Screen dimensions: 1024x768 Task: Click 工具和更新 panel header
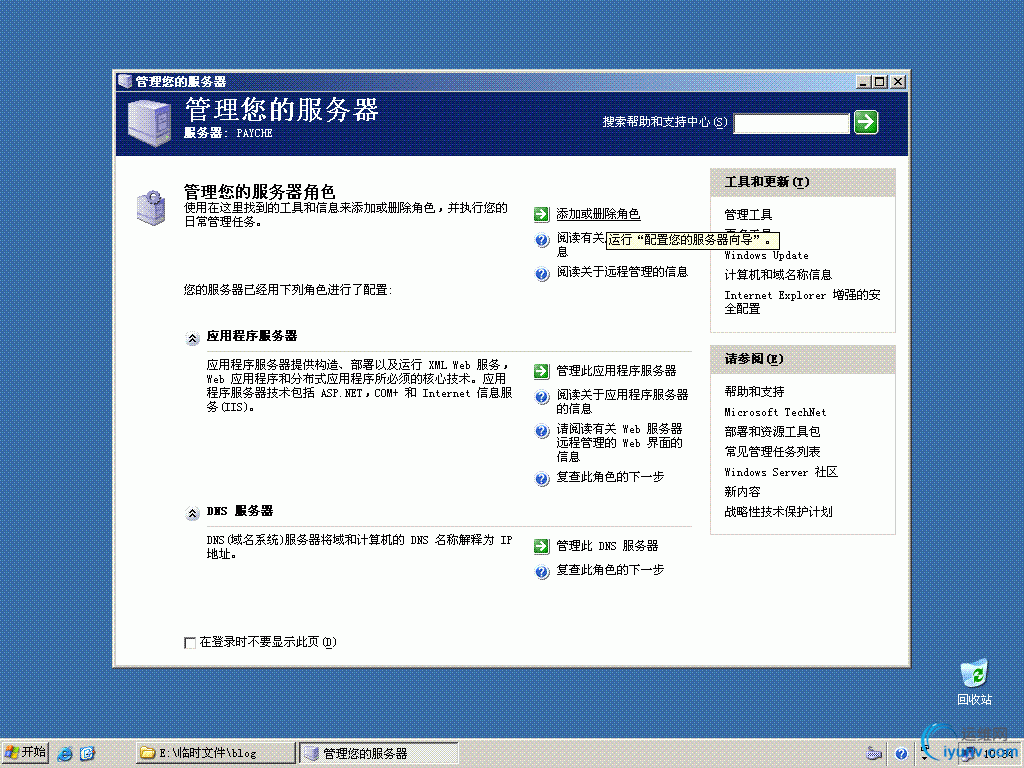[x=803, y=182]
